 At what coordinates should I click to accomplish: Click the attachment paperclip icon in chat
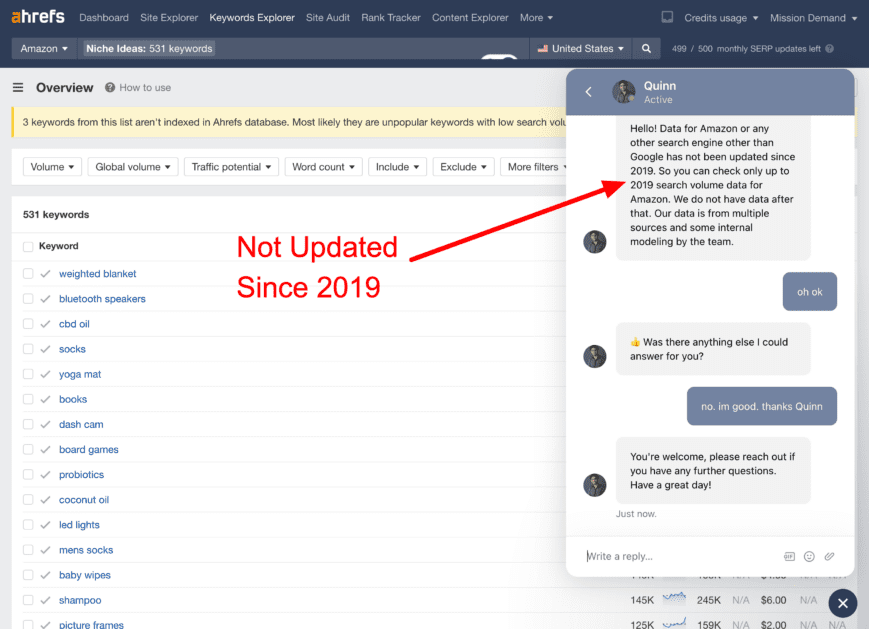pos(829,556)
